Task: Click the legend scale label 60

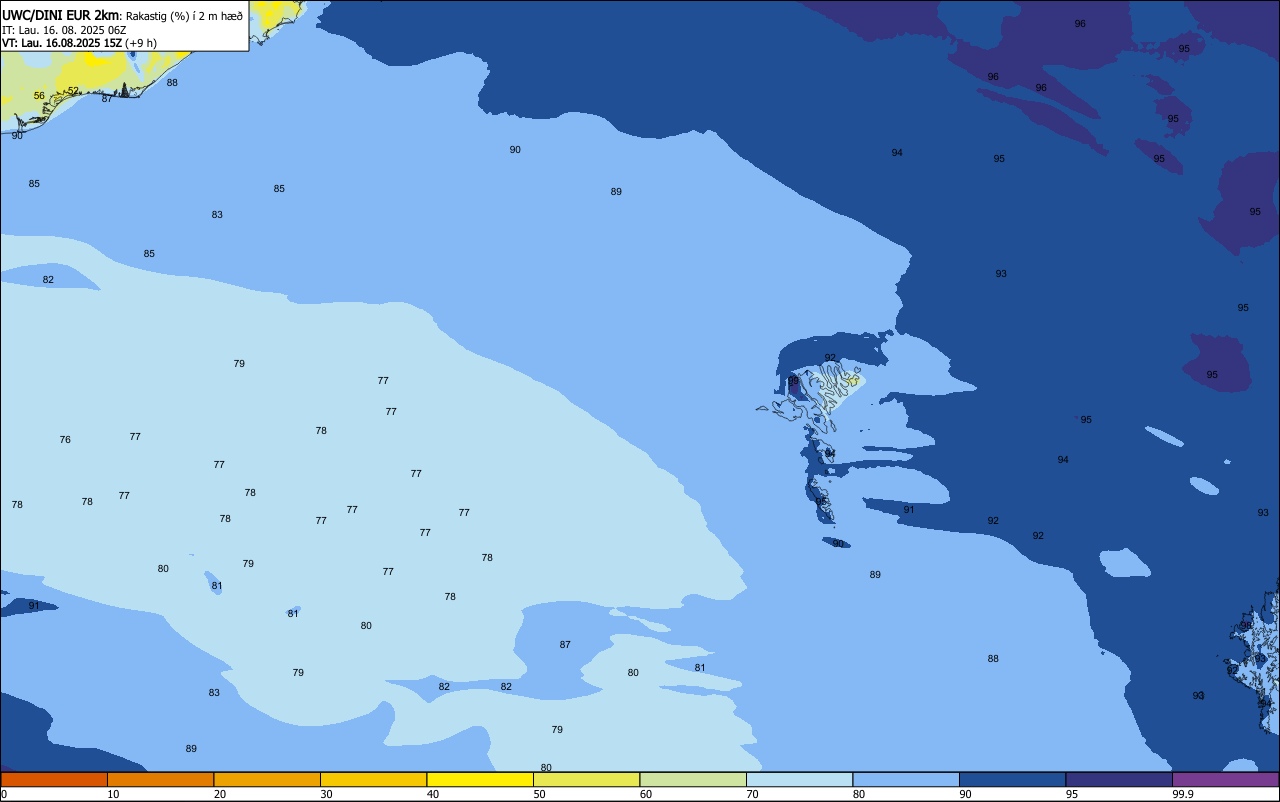Action: tap(646, 794)
